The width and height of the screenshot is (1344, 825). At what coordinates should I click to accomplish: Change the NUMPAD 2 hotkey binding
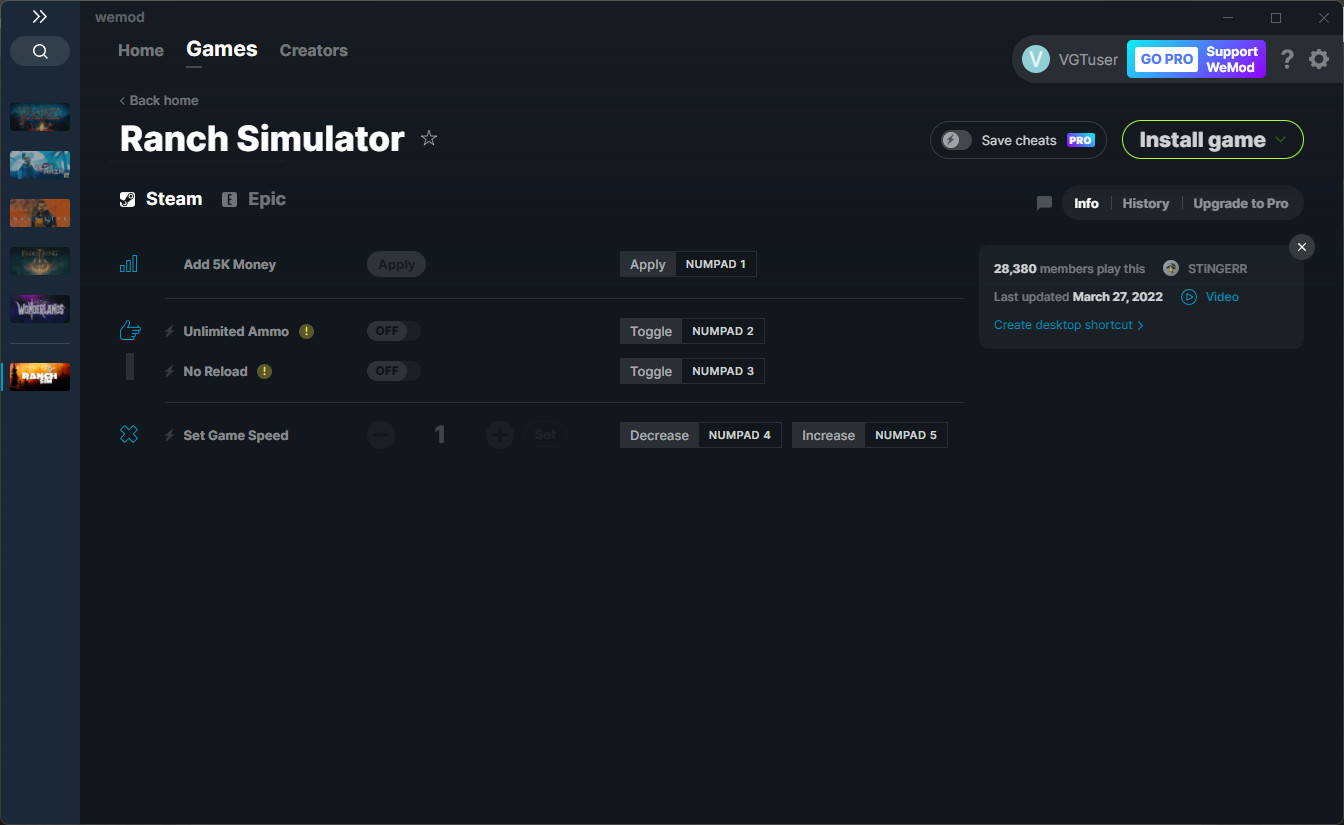pos(723,331)
